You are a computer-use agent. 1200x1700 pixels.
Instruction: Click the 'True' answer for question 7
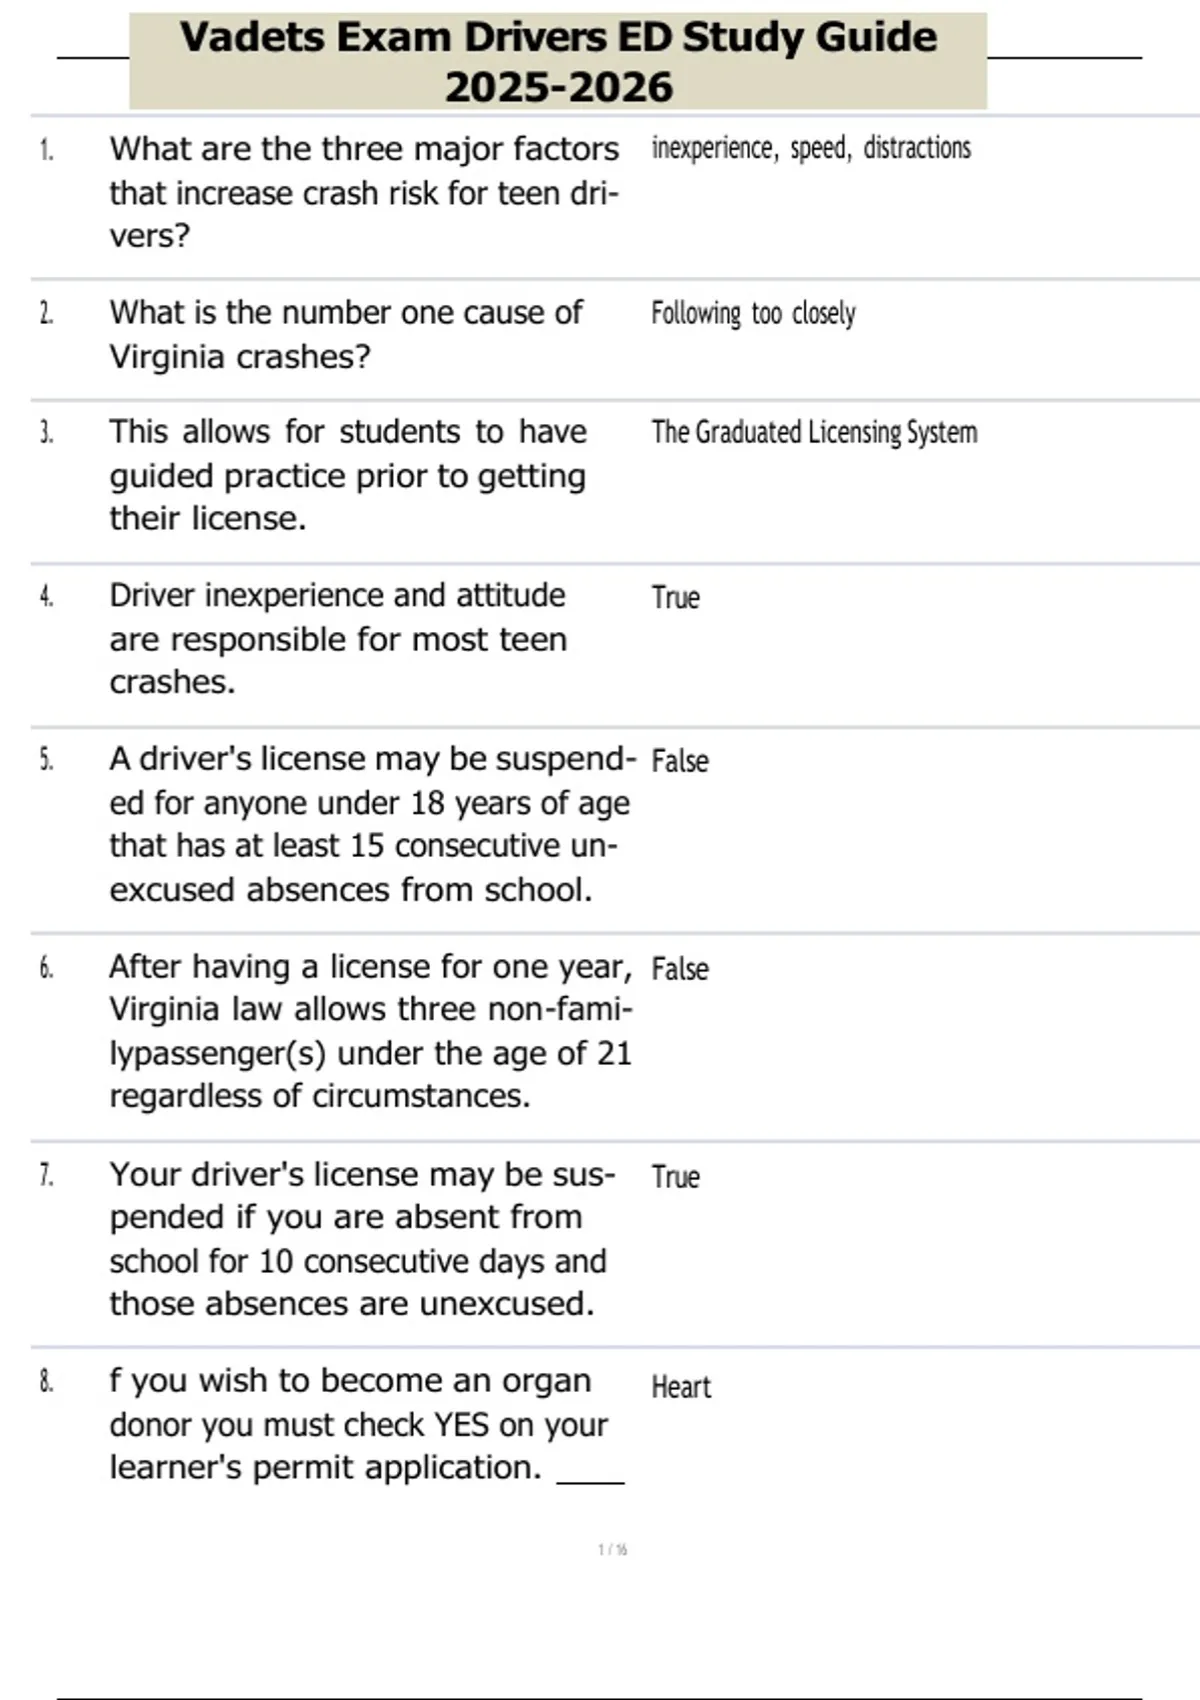click(675, 1177)
